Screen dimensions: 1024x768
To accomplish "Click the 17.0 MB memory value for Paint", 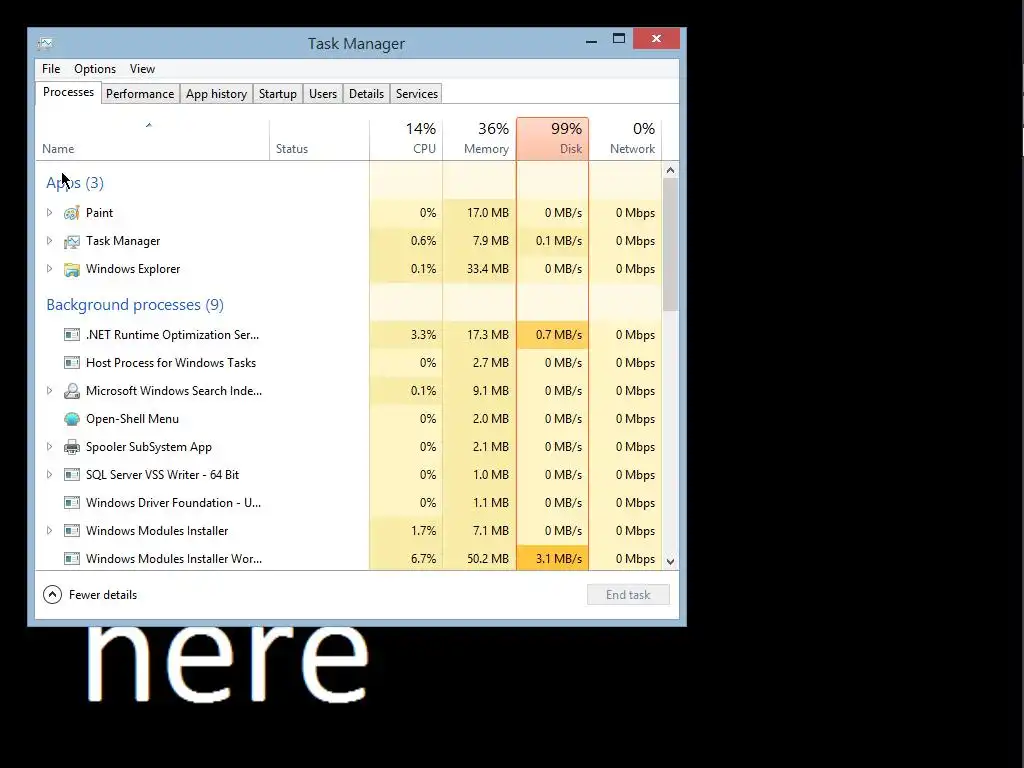I will click(x=488, y=213).
